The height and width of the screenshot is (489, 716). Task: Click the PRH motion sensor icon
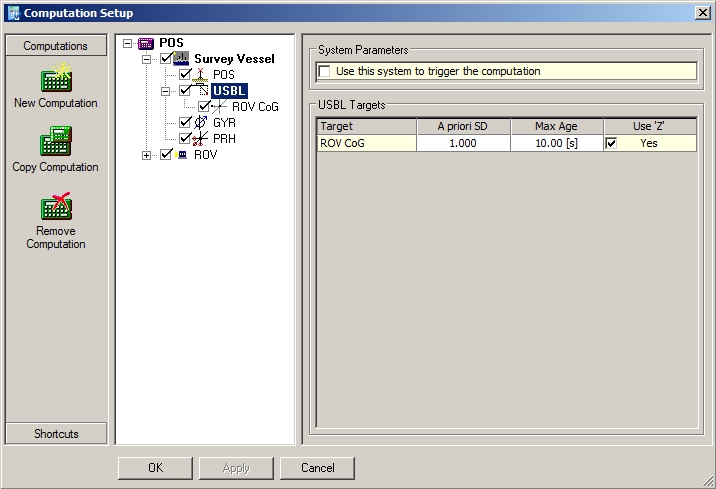[x=200, y=138]
